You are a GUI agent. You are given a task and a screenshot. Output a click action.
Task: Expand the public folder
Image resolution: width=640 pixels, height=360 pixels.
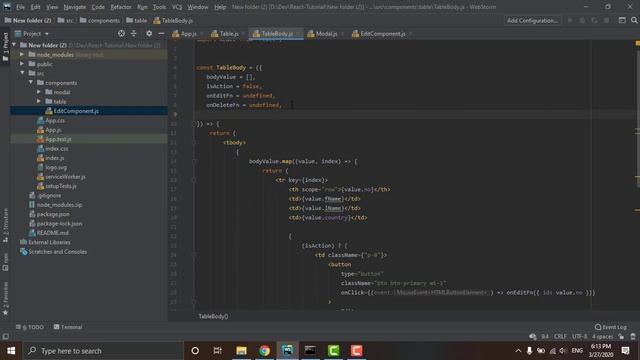22,64
